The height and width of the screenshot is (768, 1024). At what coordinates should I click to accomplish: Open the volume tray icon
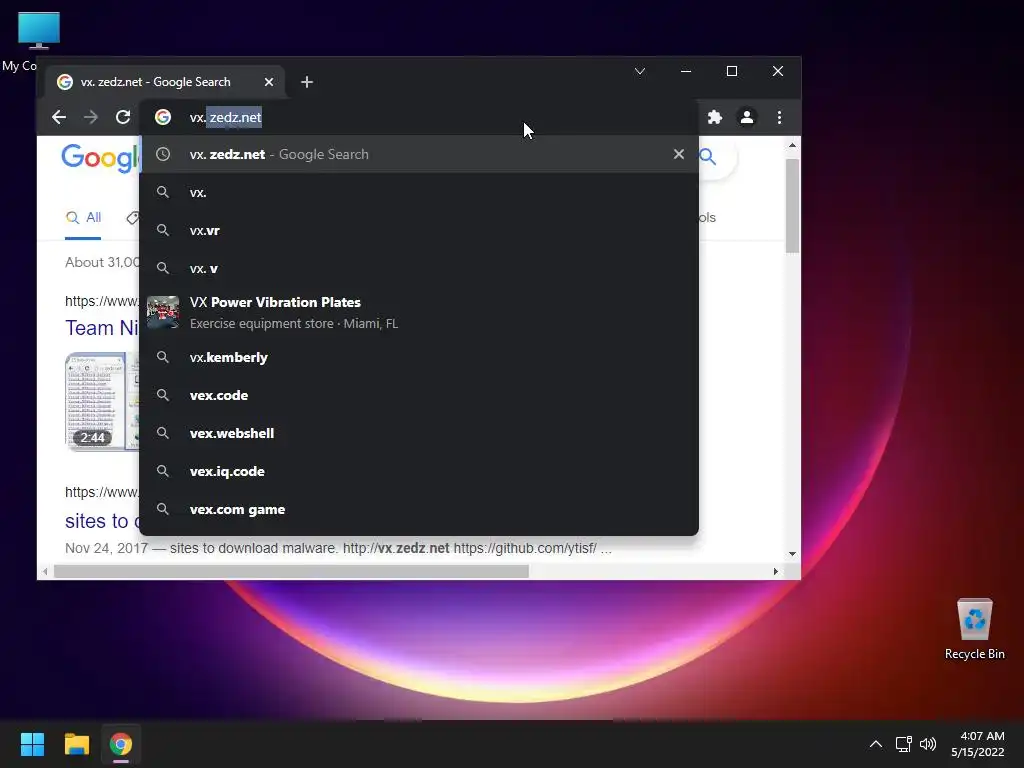coord(927,744)
